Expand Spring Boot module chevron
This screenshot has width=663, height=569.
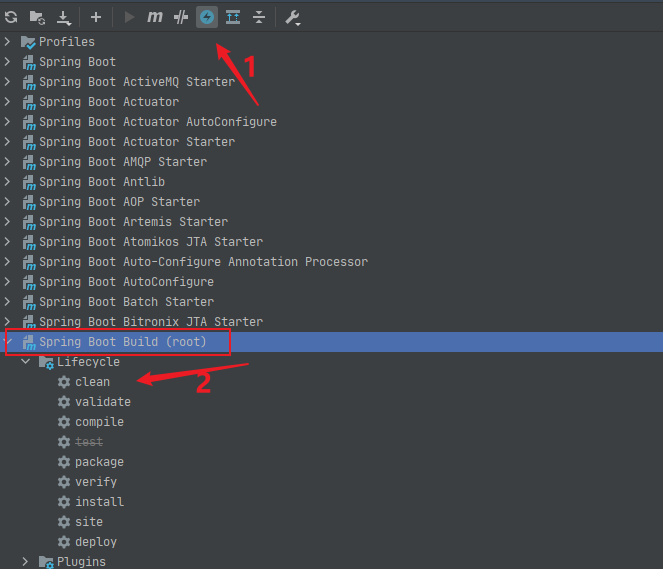(x=7, y=62)
